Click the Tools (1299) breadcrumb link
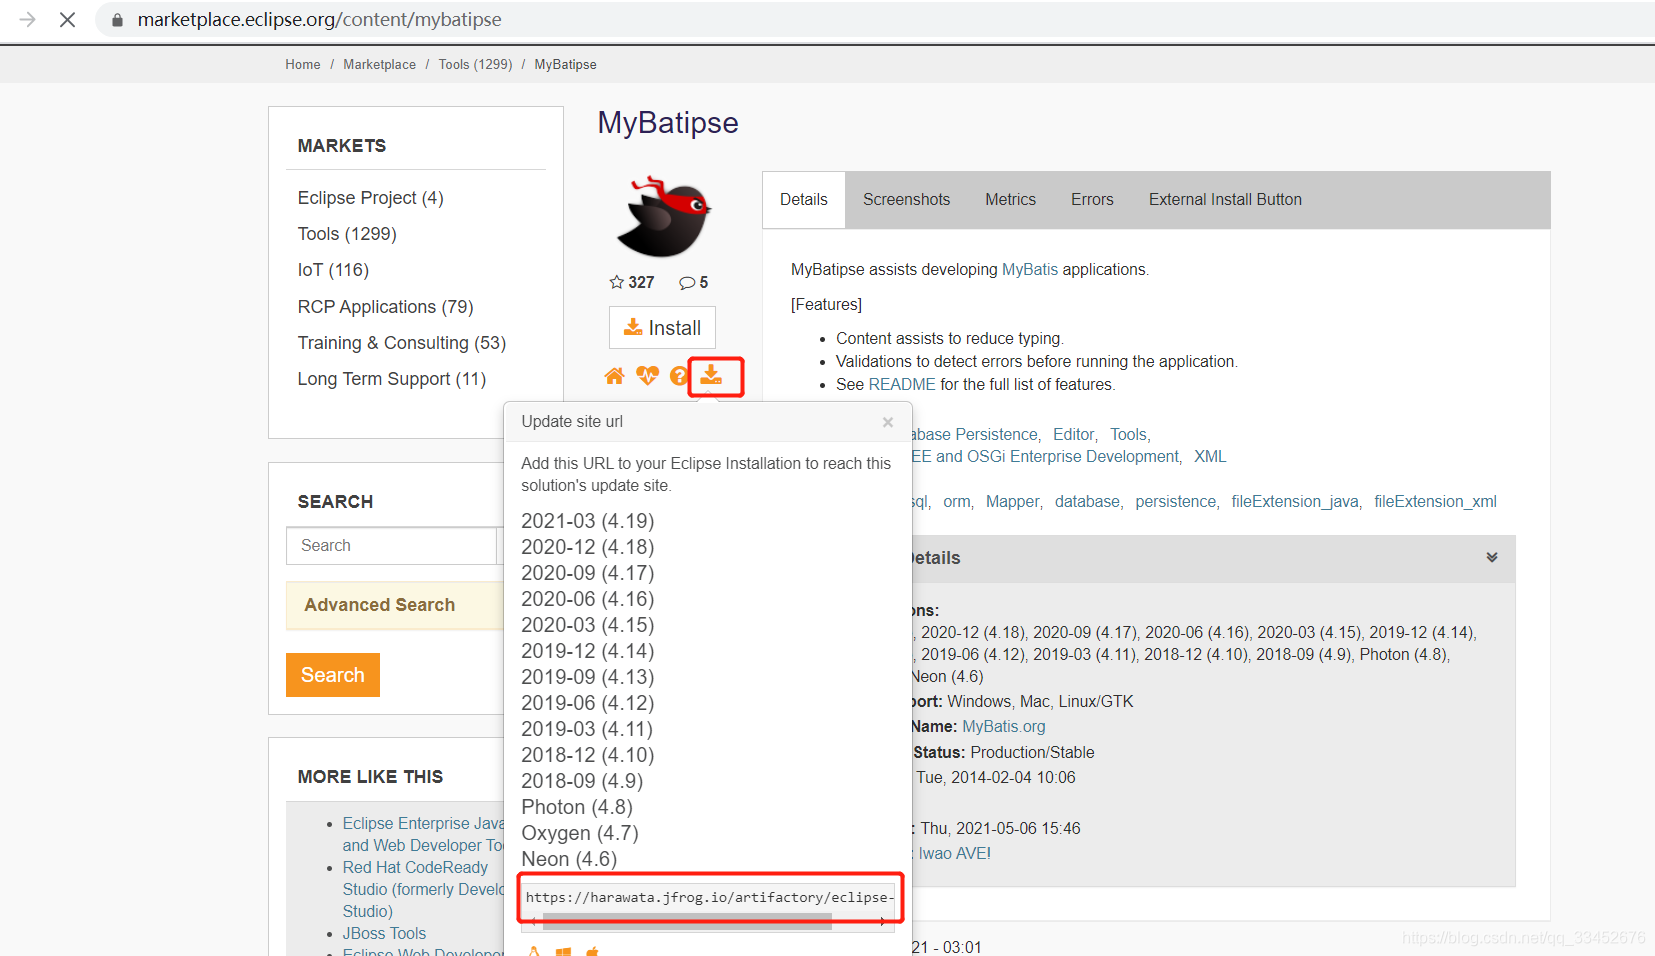 click(x=475, y=64)
